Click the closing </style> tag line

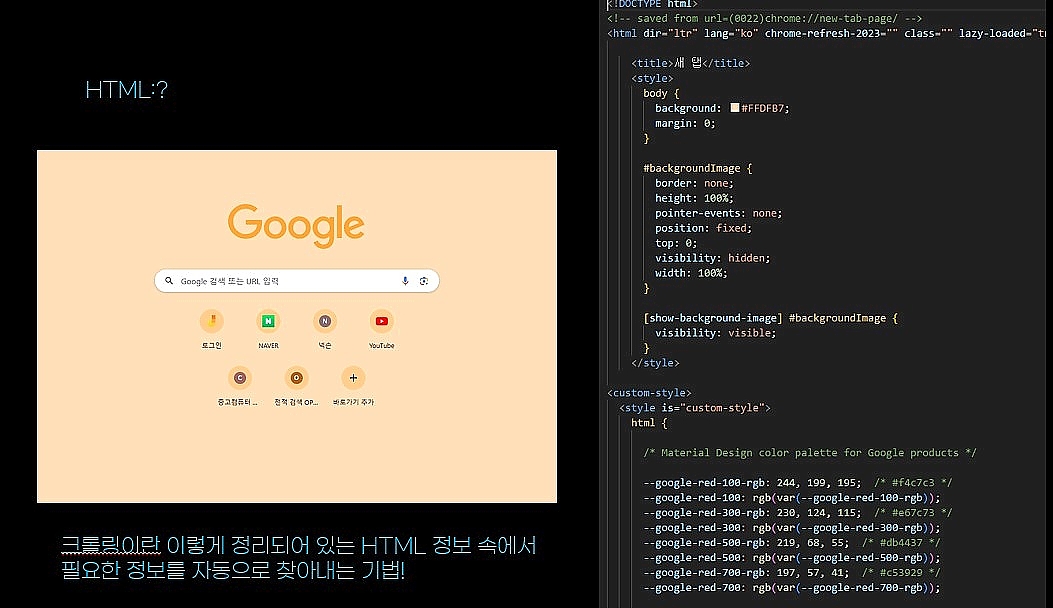(x=655, y=363)
